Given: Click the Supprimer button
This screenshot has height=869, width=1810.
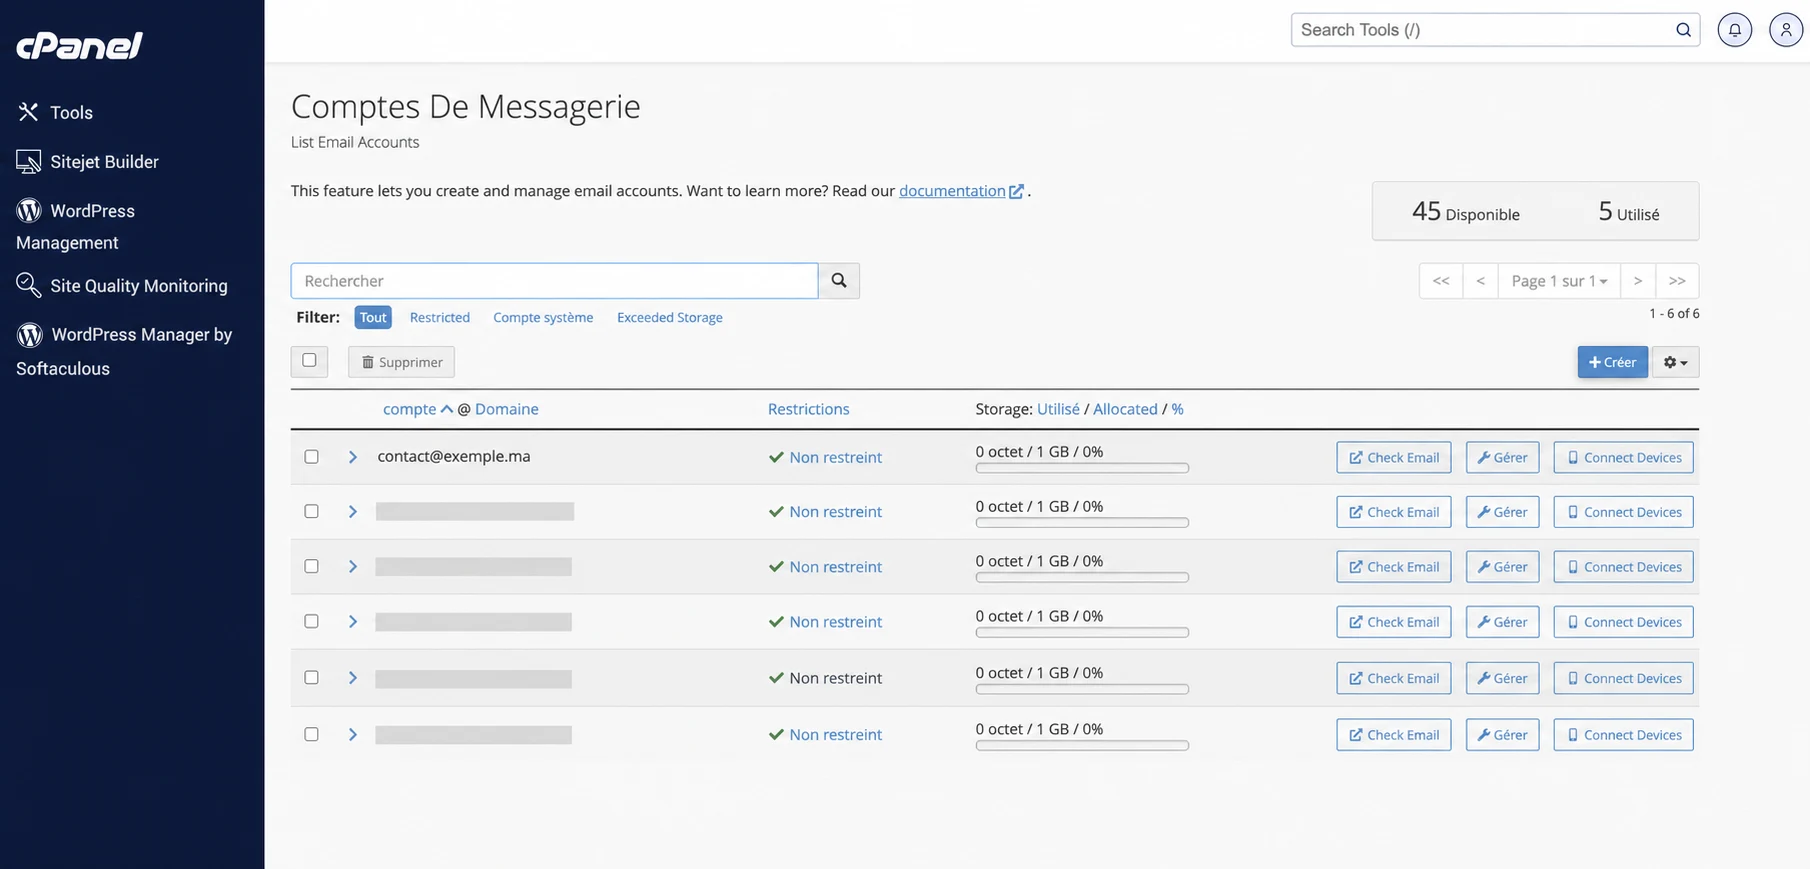Looking at the screenshot, I should pos(401,362).
